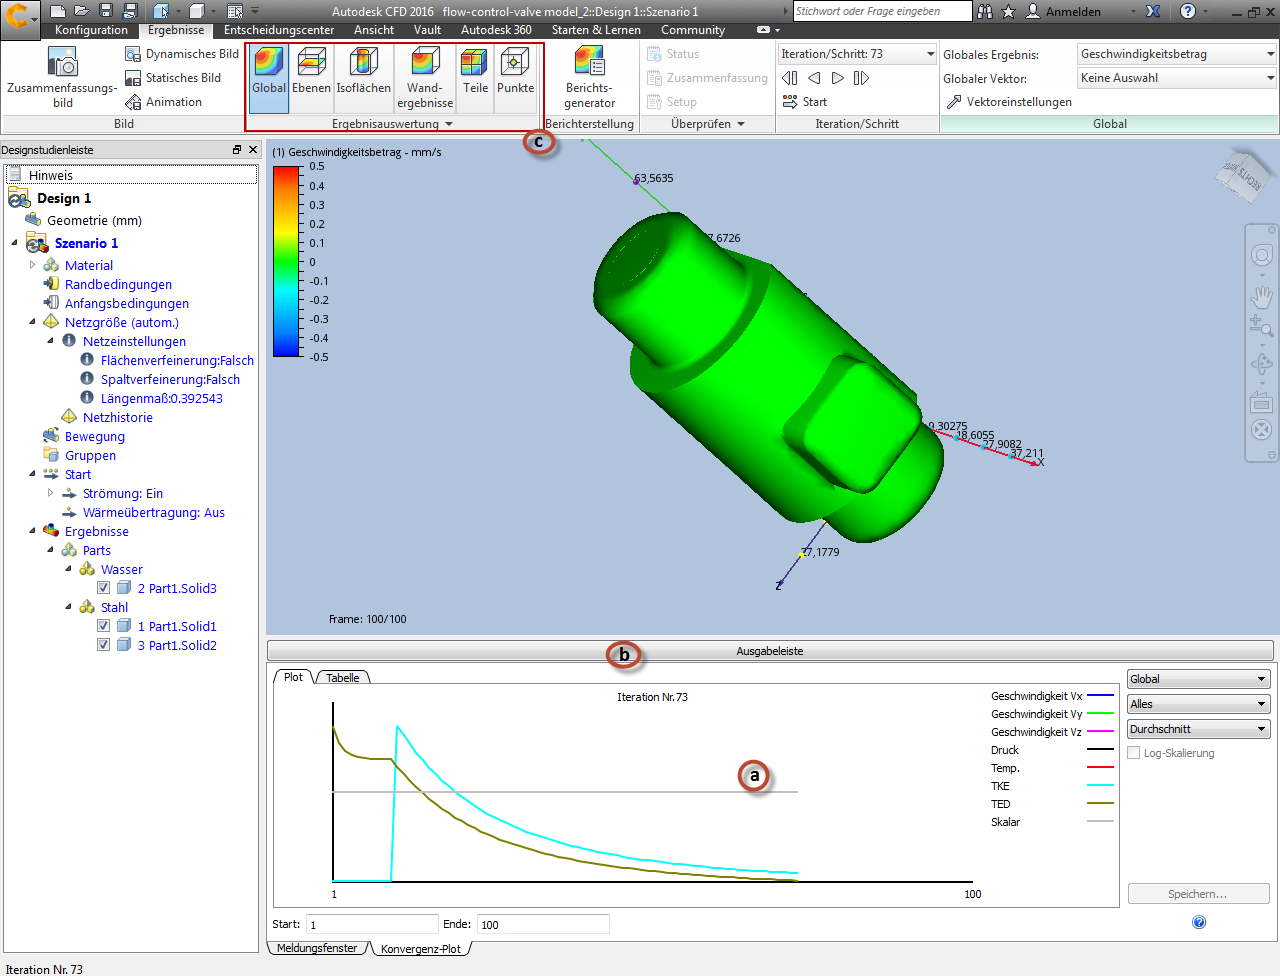
Task: Collapse the Szenario 1 tree node
Action: pos(15,243)
